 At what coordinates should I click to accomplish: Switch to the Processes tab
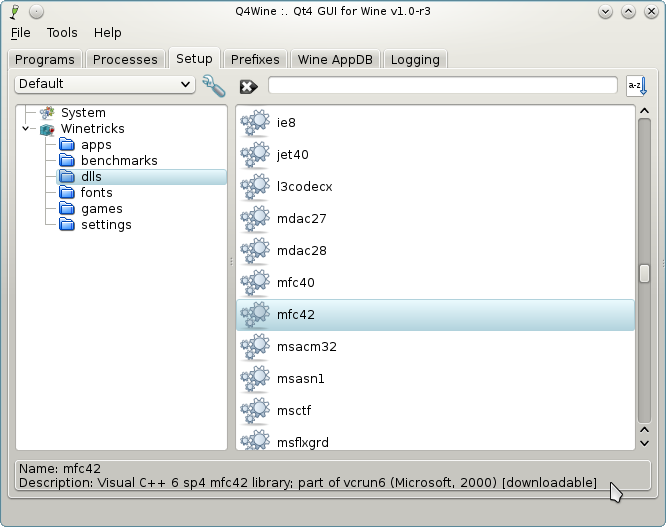[x=125, y=59]
